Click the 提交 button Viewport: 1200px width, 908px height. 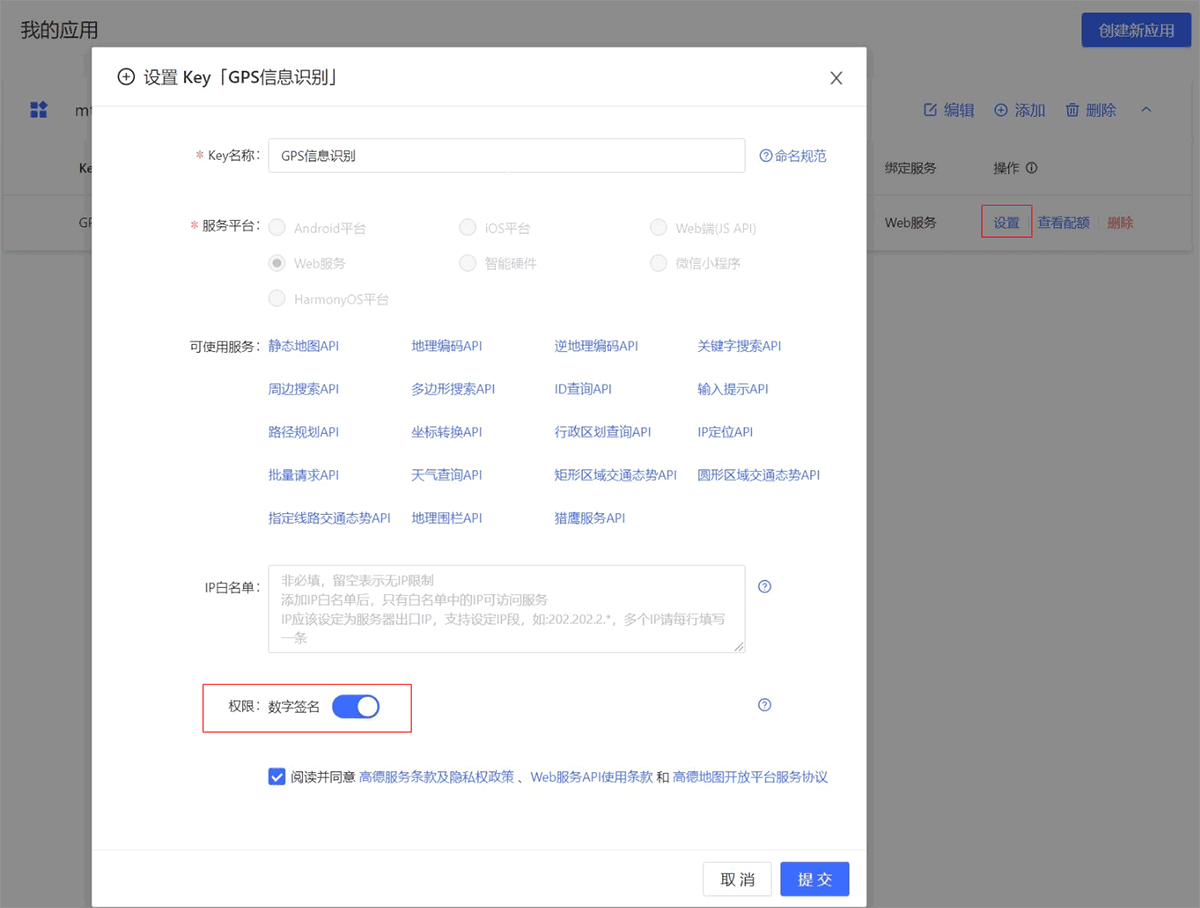(x=815, y=879)
